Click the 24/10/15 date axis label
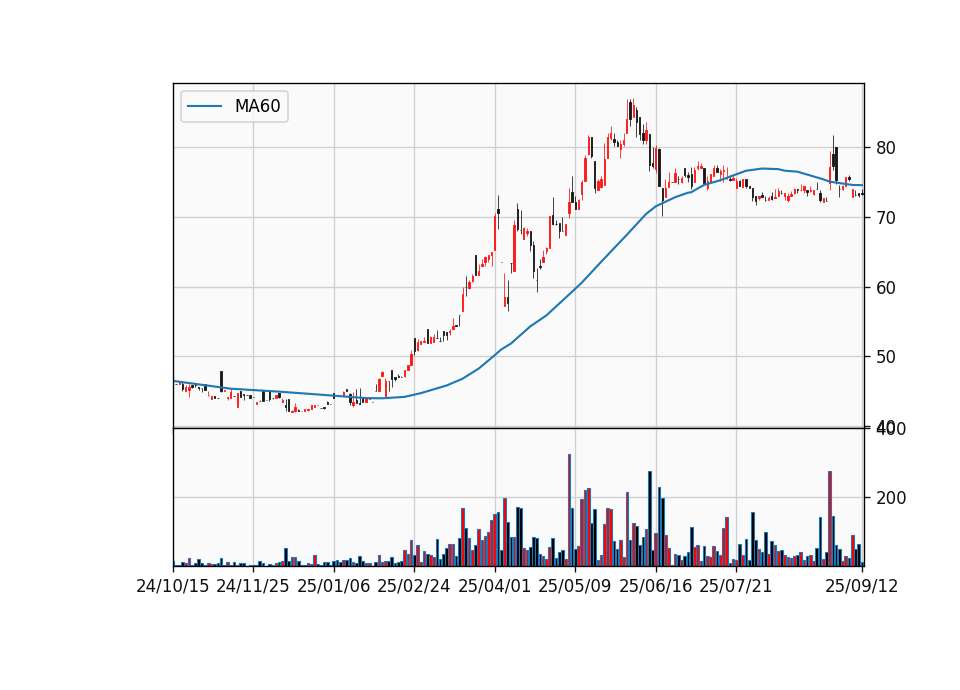 [173, 586]
